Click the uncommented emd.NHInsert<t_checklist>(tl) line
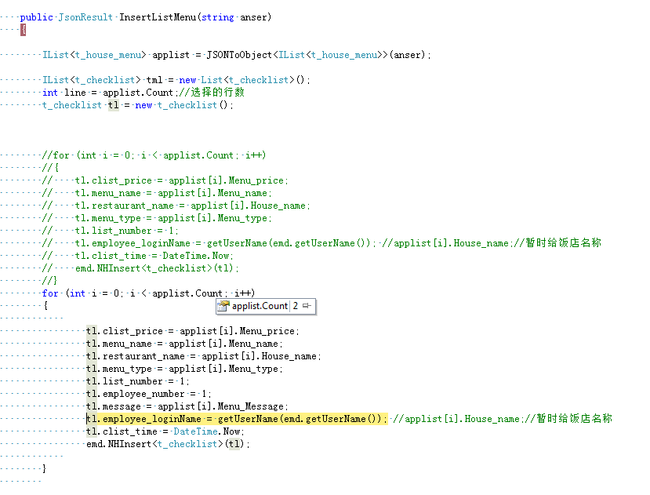Image resolution: width=650 pixels, height=495 pixels. pos(168,444)
